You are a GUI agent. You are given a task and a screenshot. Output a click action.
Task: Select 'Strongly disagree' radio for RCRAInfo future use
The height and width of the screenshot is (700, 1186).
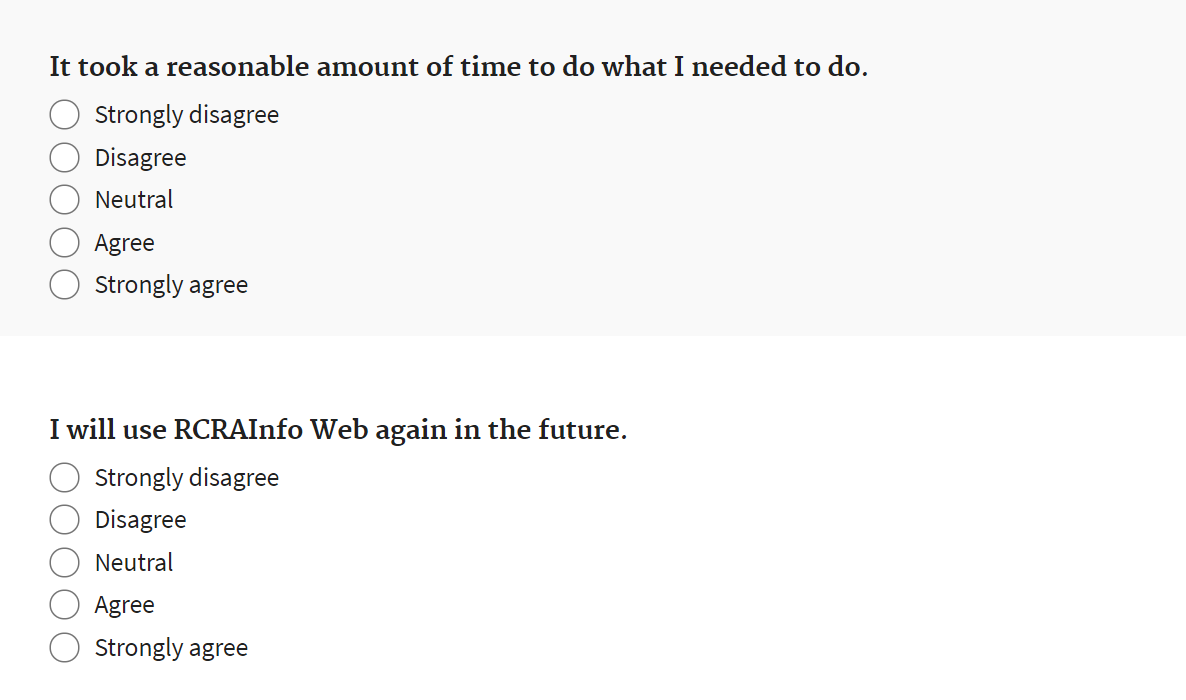(65, 478)
